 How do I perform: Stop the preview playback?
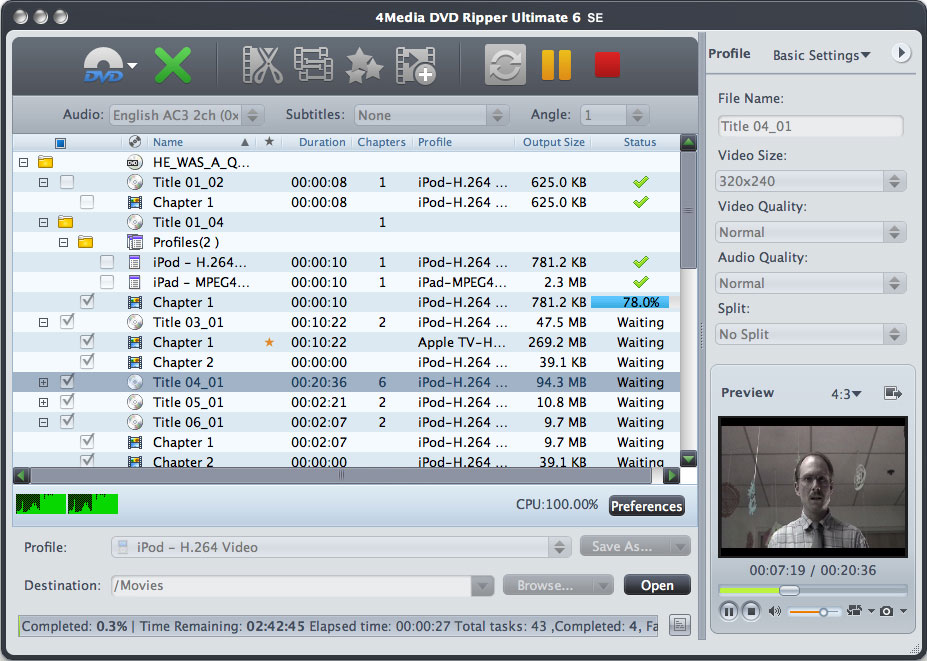pyautogui.click(x=751, y=611)
